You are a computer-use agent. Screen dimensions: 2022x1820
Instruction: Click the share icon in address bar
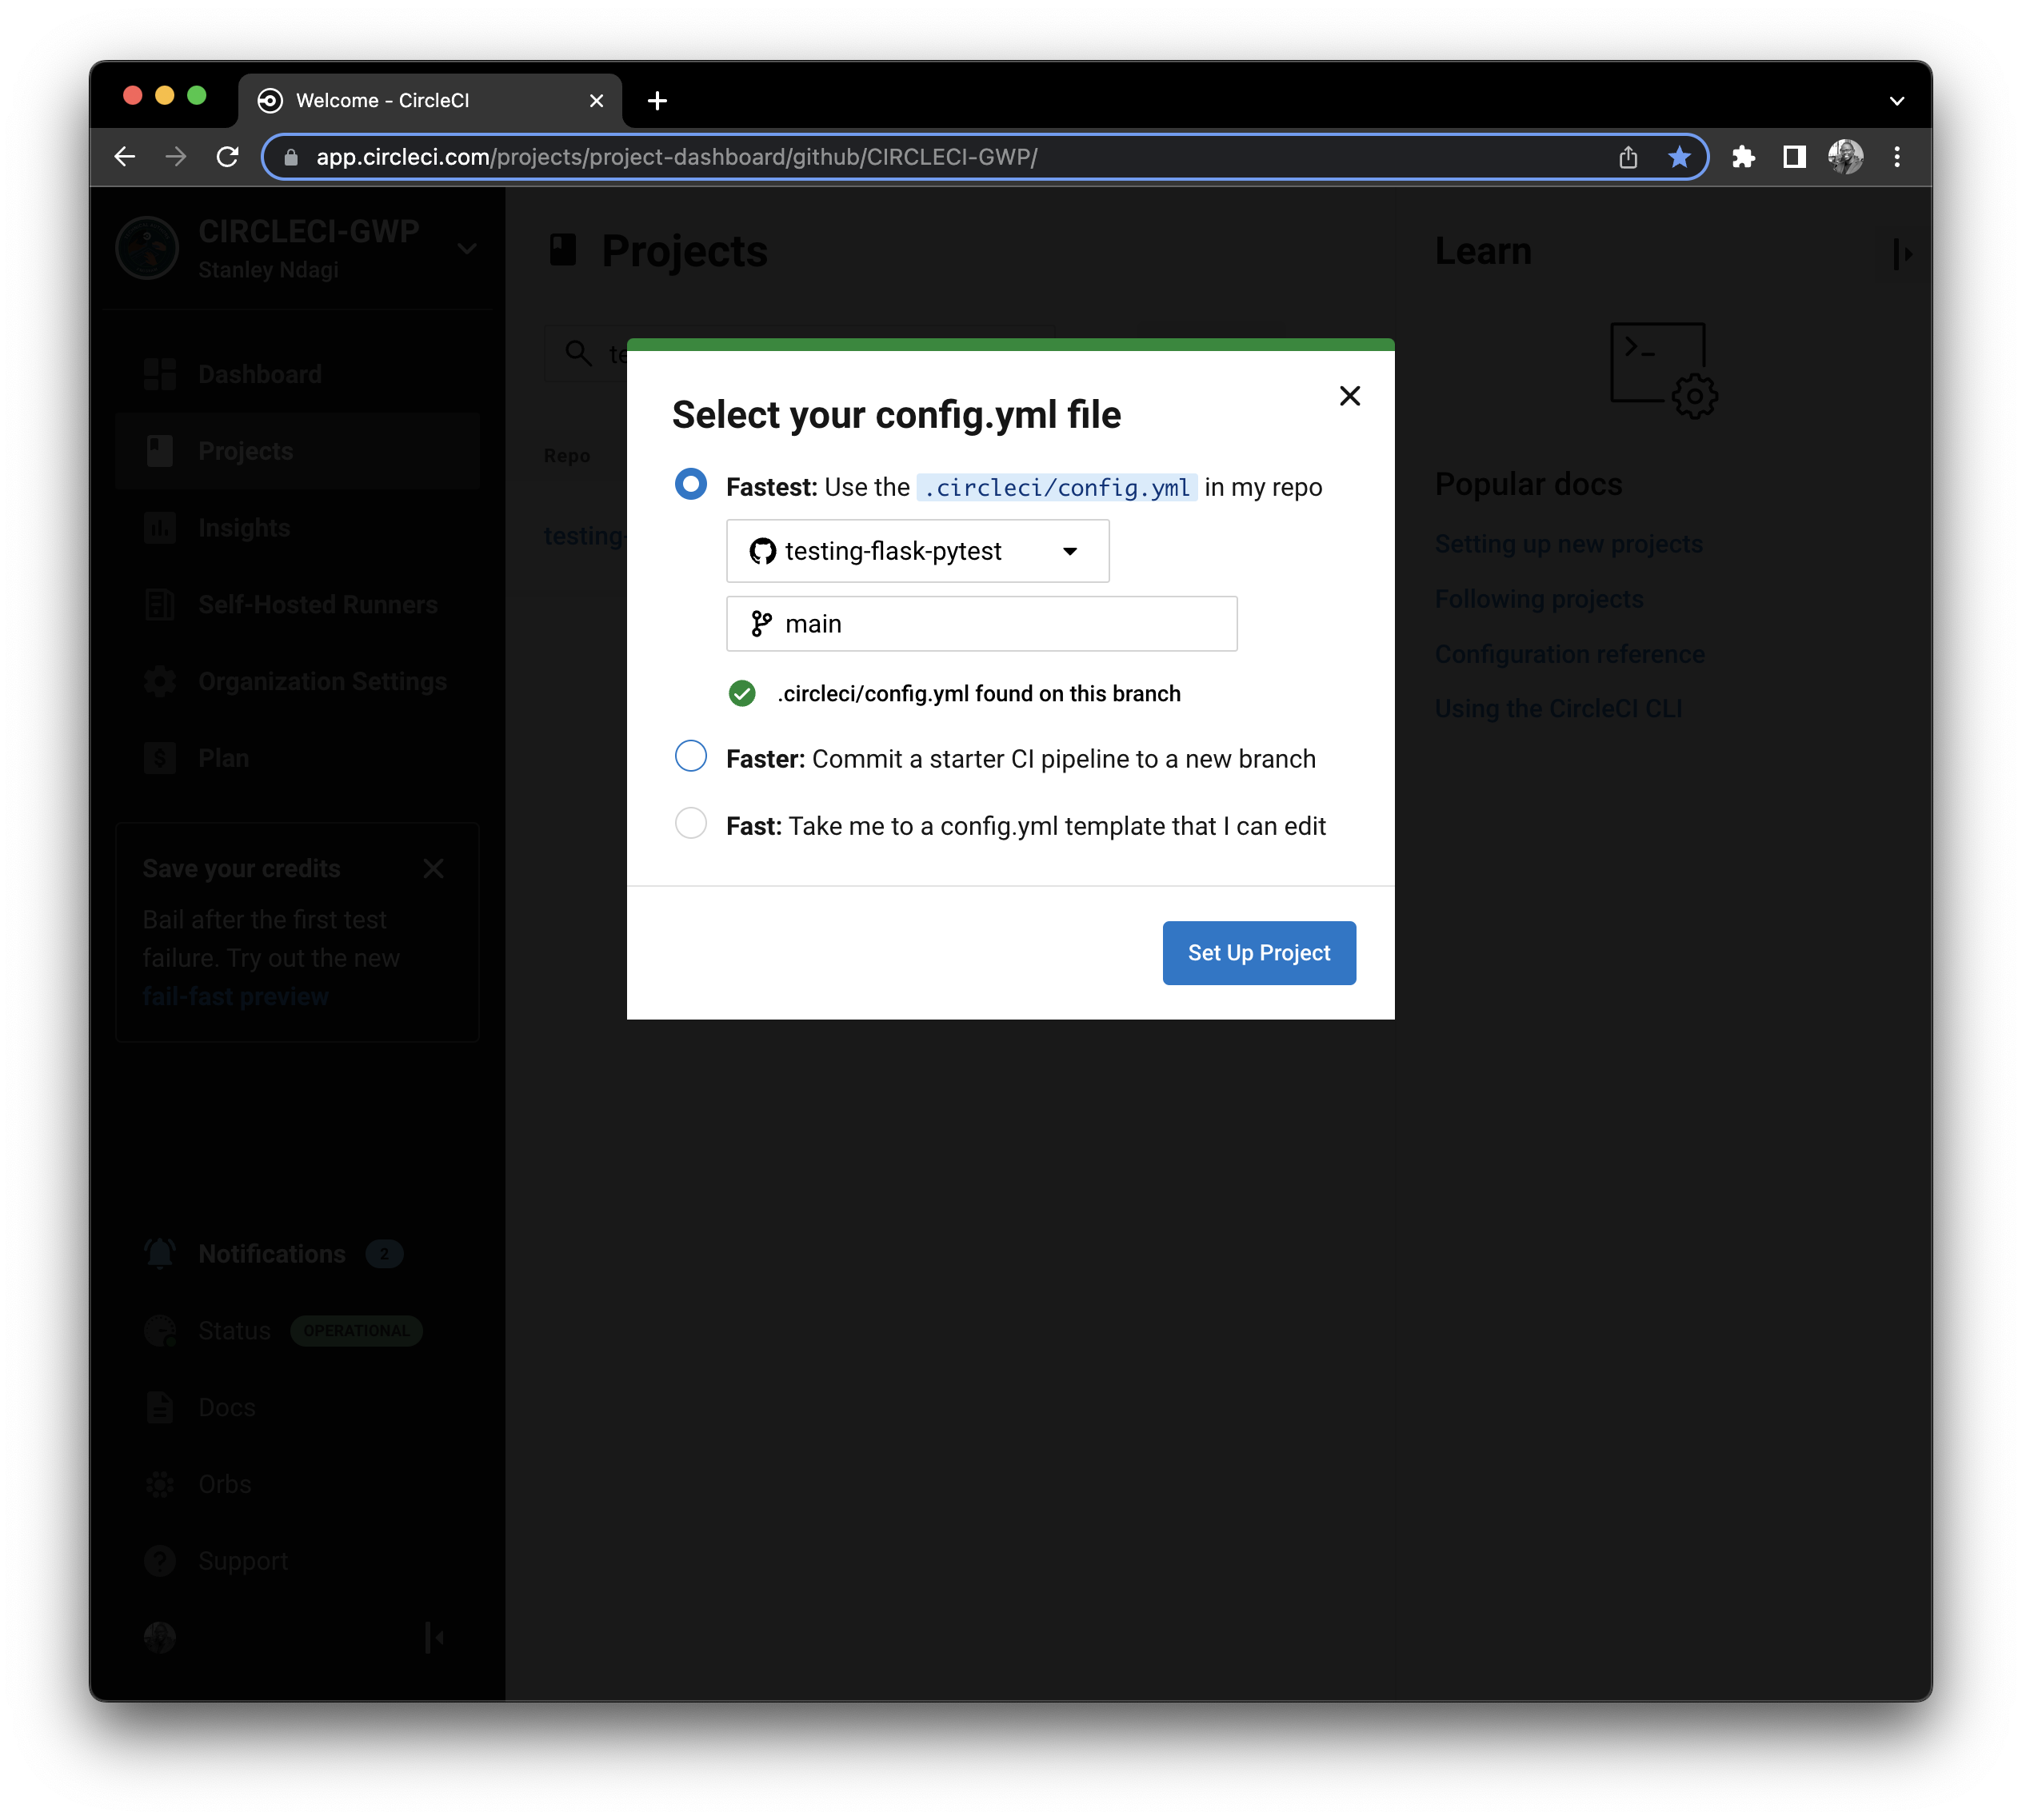[1628, 157]
